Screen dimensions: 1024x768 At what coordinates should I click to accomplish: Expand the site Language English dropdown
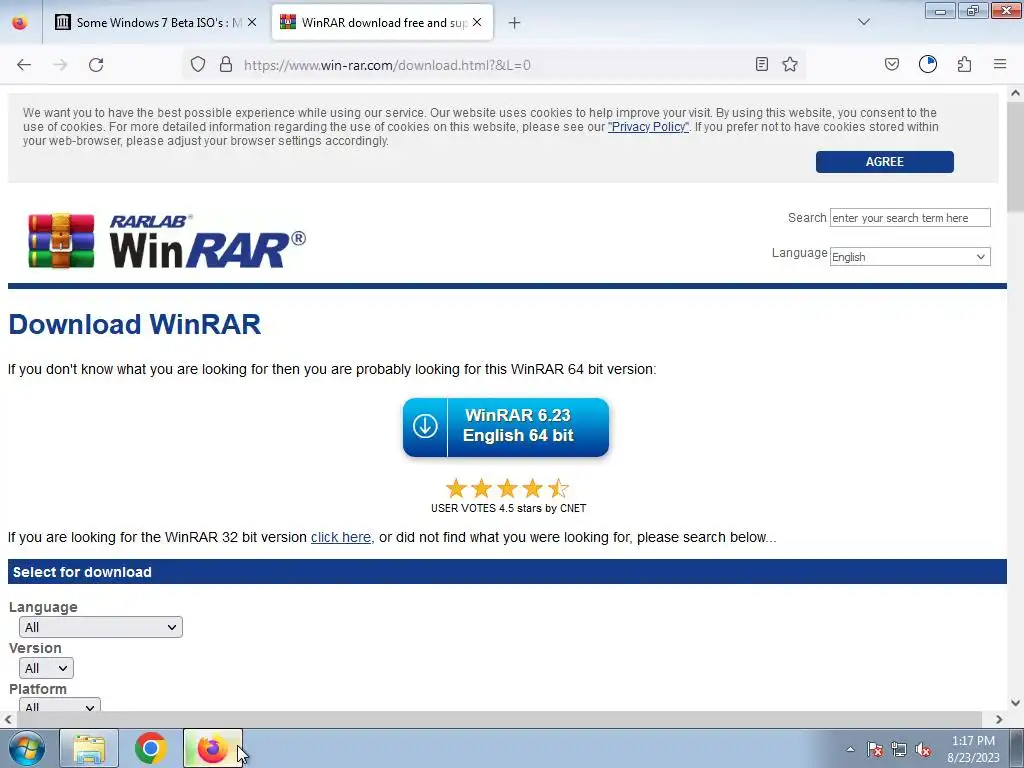click(x=910, y=257)
